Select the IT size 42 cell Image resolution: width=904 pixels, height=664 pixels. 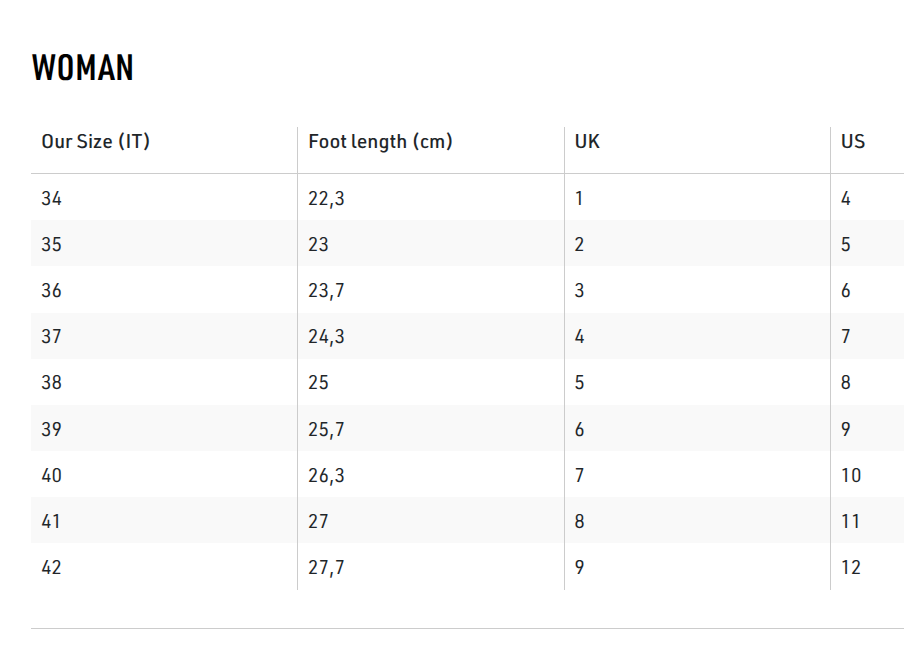tap(52, 567)
